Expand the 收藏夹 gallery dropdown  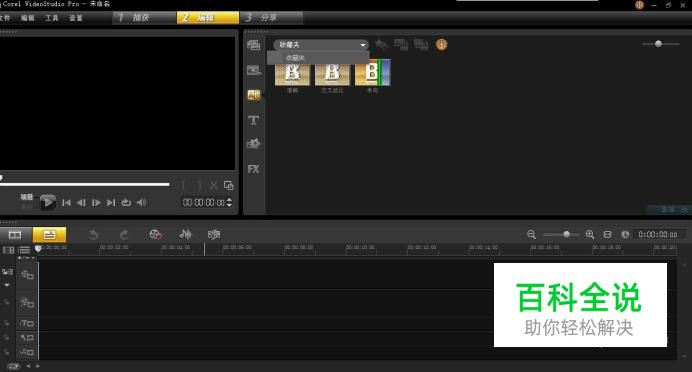pyautogui.click(x=321, y=45)
